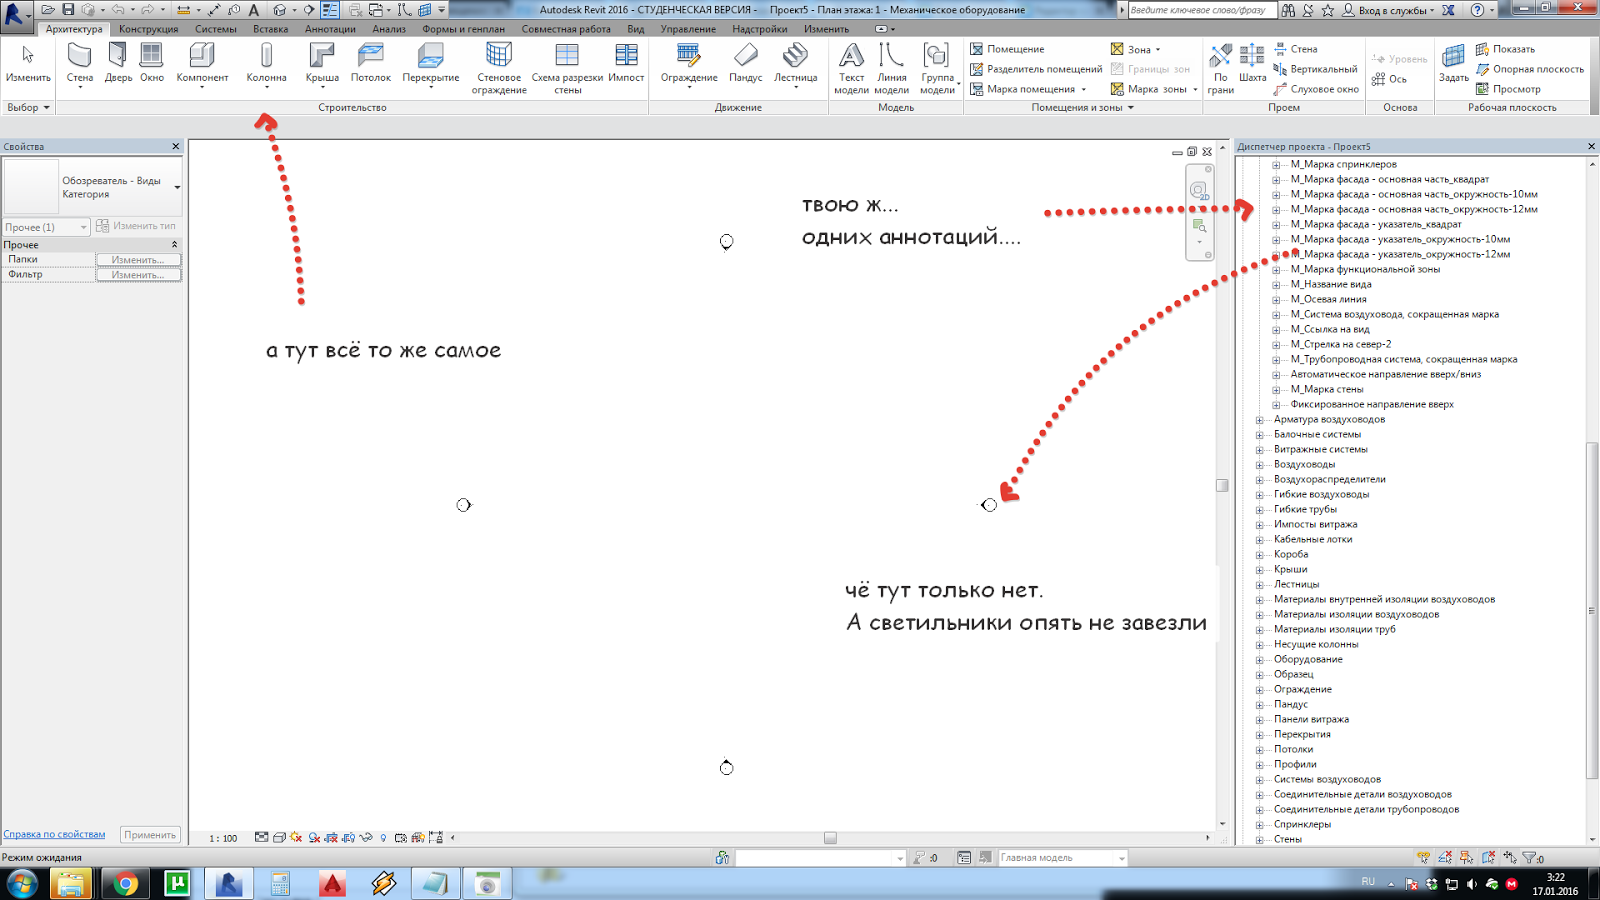Click the view horizontal scrollbar thumb
The width and height of the screenshot is (1600, 900).
click(x=830, y=838)
